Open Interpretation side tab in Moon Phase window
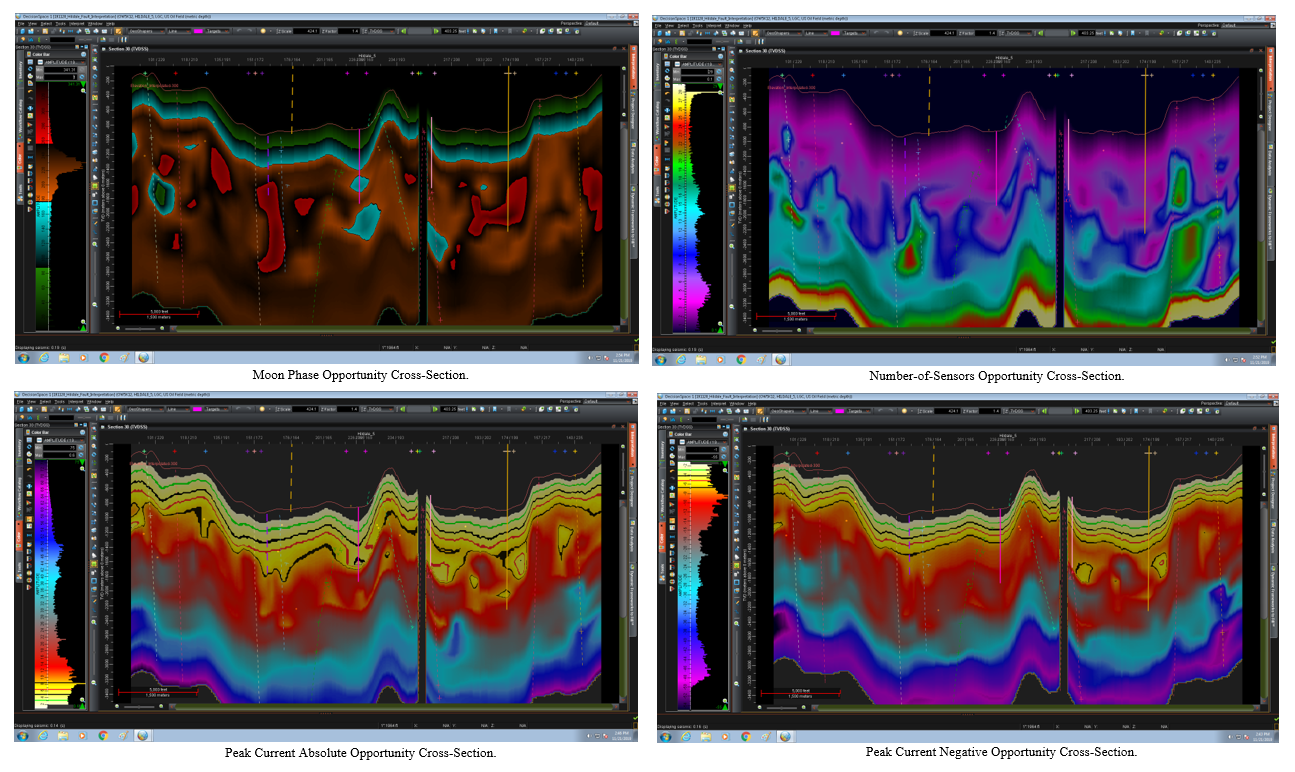 click(x=633, y=67)
